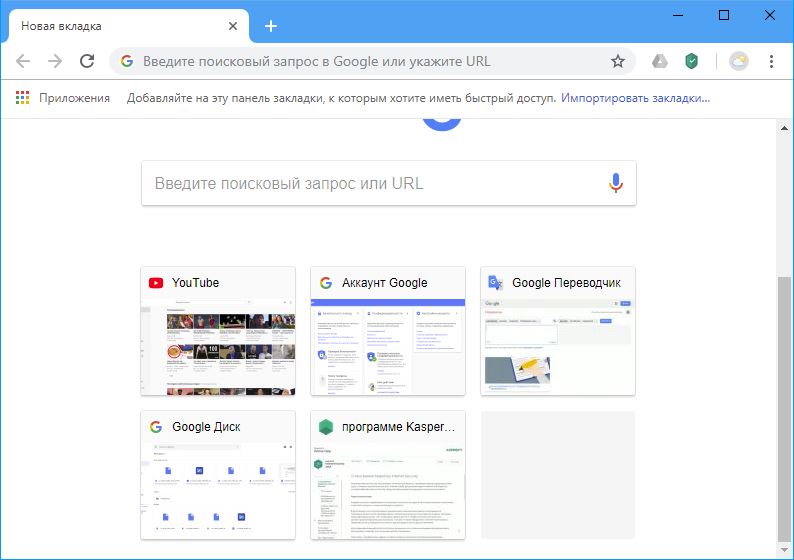Click the Google Translate favicon
This screenshot has width=794, height=560.
click(495, 283)
